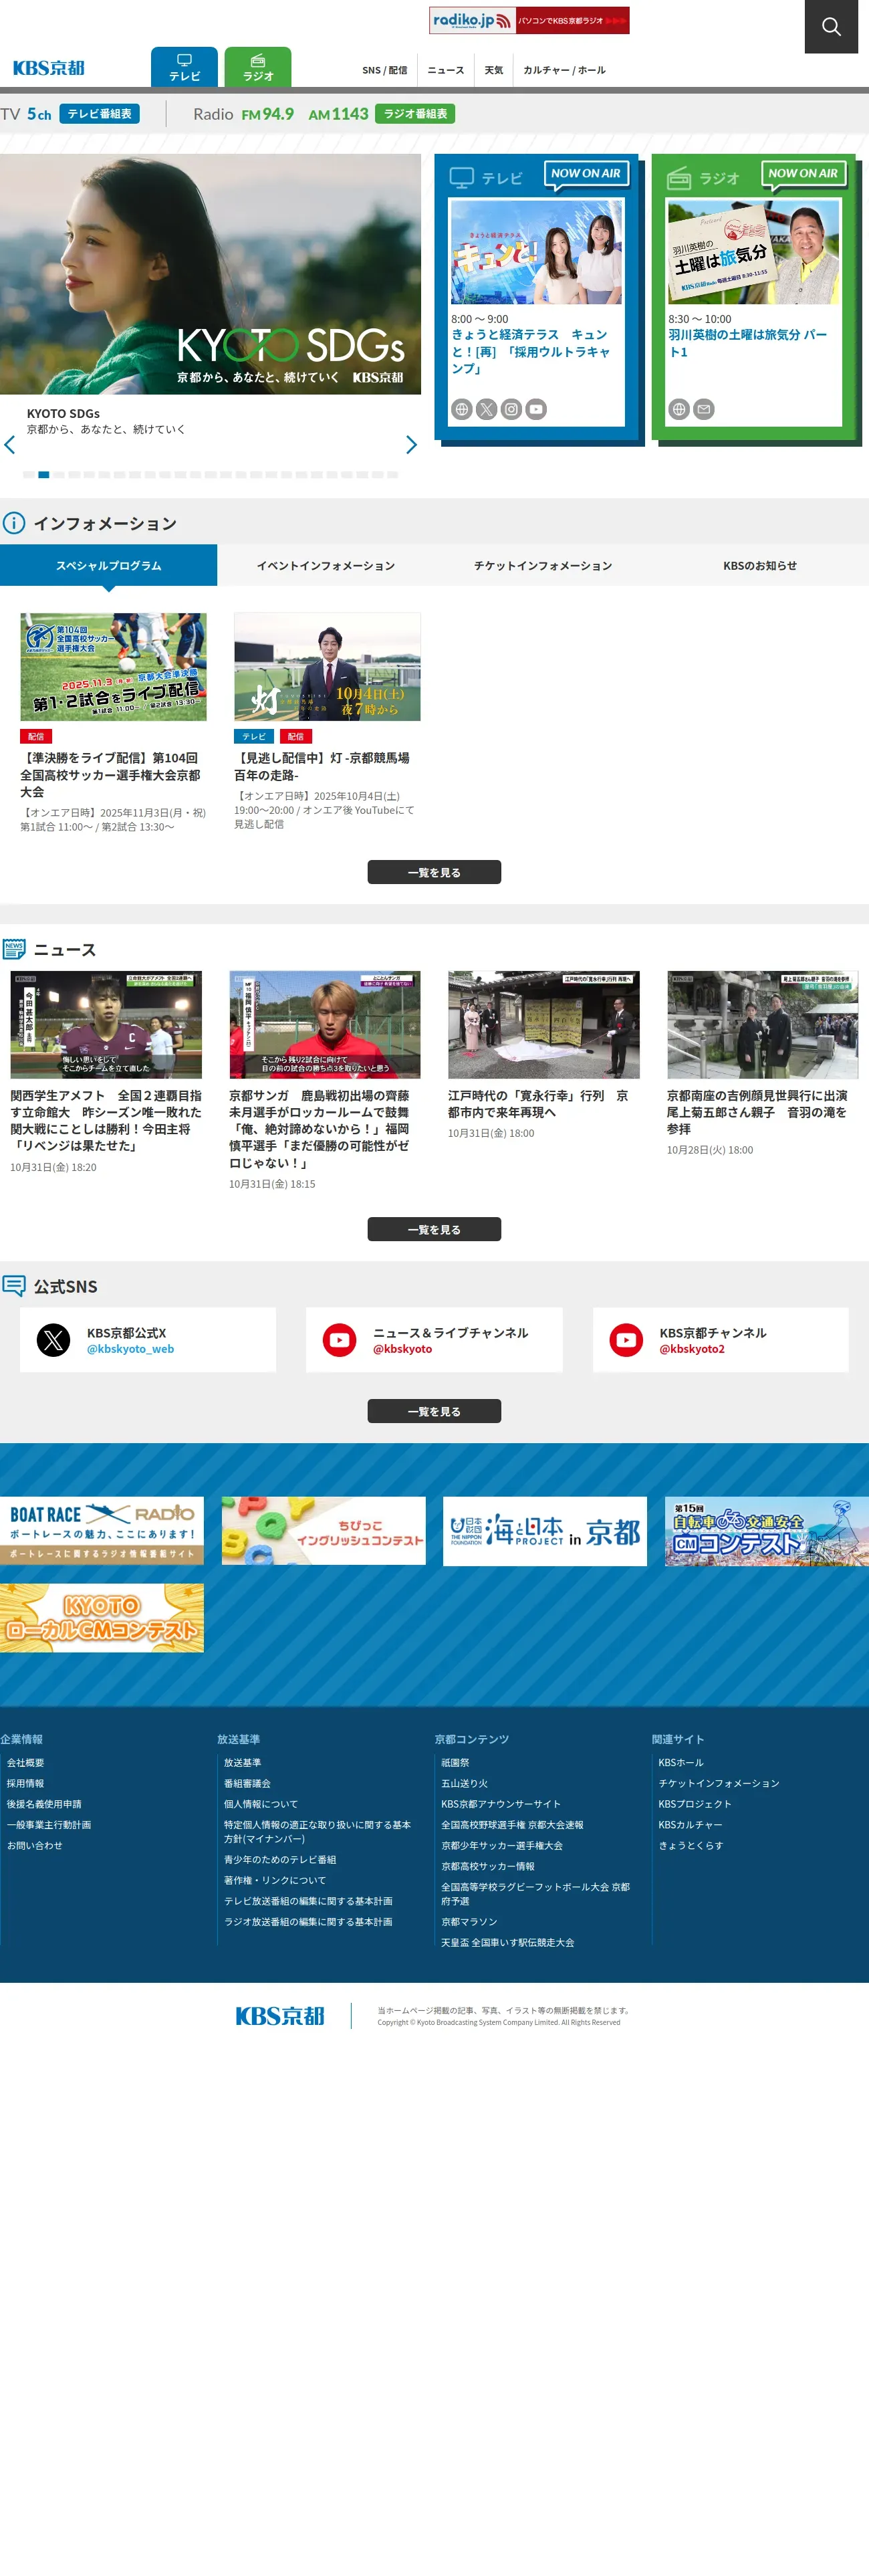This screenshot has height=2576, width=869.
Task: Click 一覧を見る under the Information section
Action: [434, 872]
